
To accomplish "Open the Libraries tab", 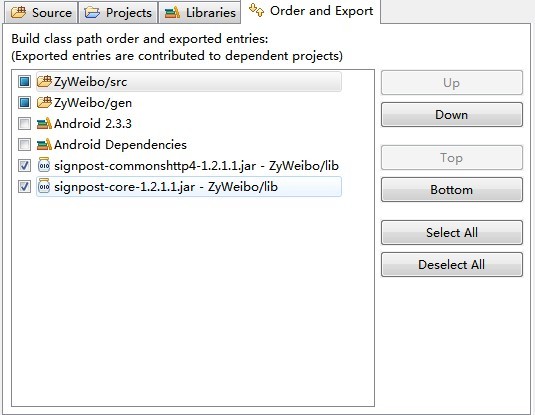I will pyautogui.click(x=200, y=13).
